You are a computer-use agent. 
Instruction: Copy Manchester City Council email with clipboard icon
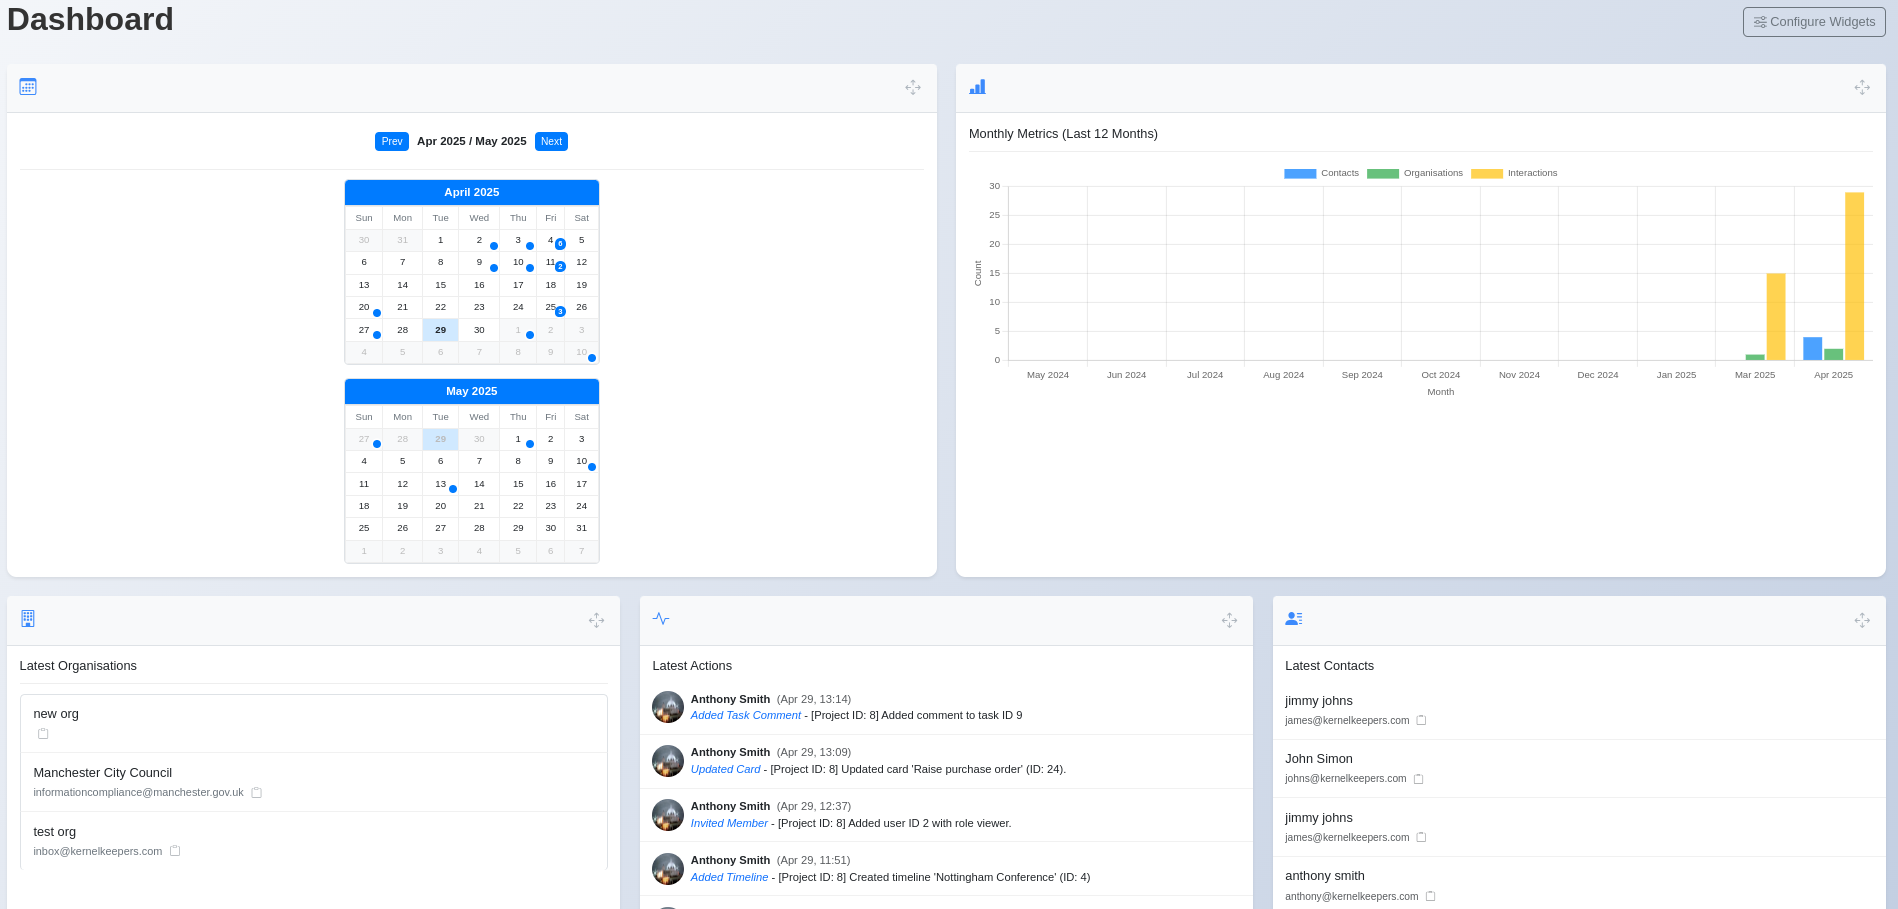coord(256,792)
